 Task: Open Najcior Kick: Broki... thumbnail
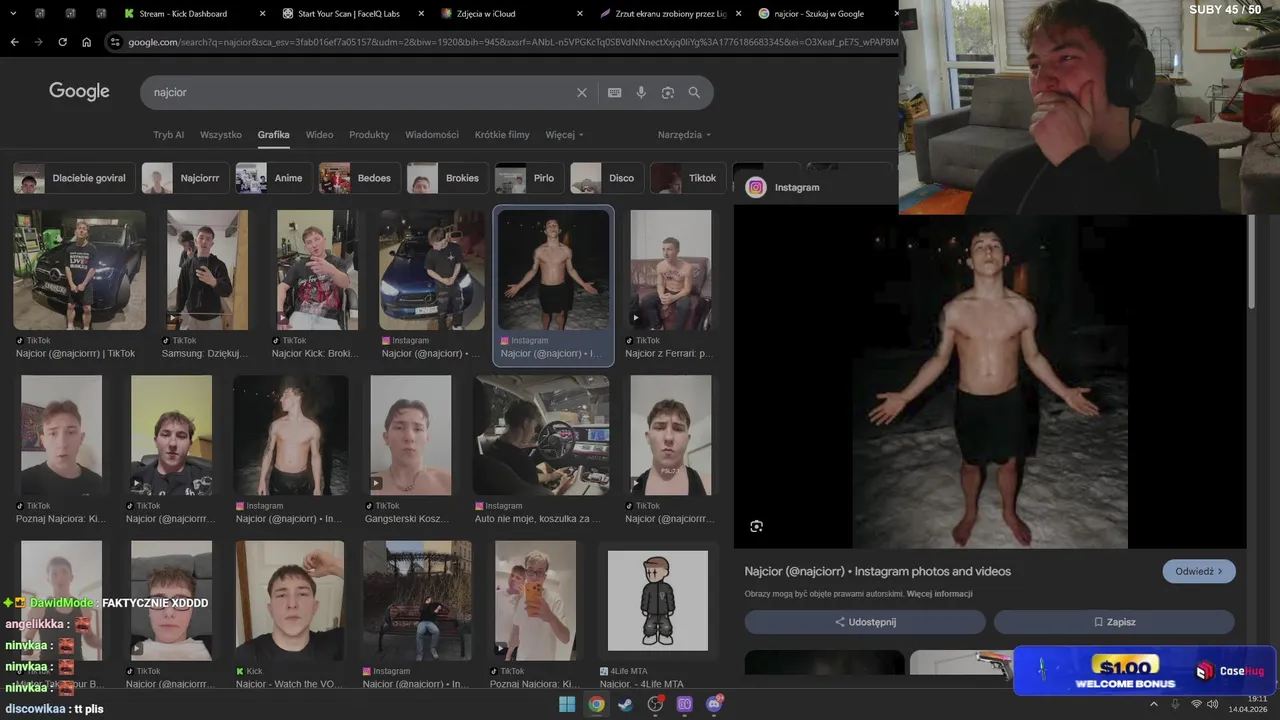click(317, 270)
